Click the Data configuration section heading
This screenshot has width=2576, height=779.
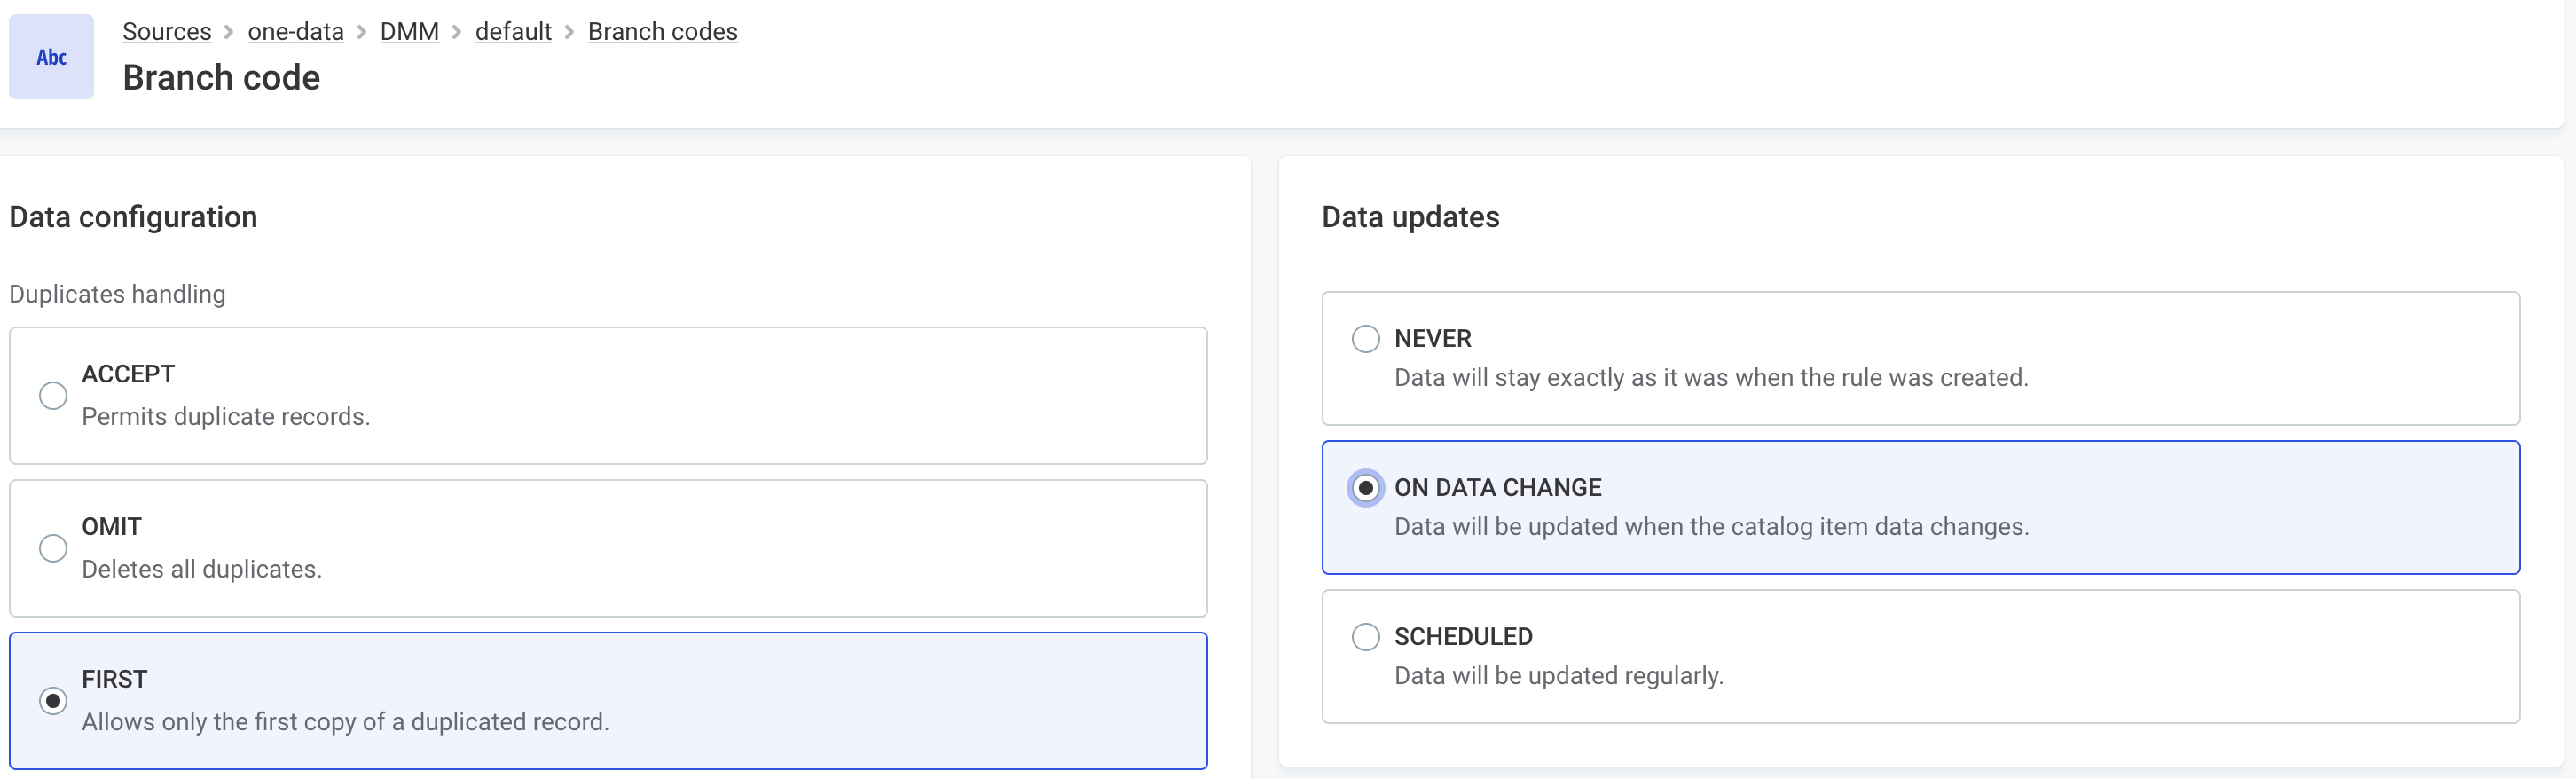(133, 216)
